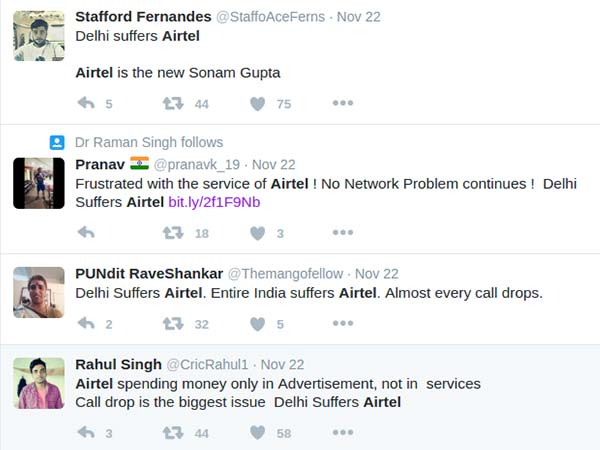The image size is (600, 450).
Task: Like the tweet with 75 likes
Action: click(x=257, y=104)
